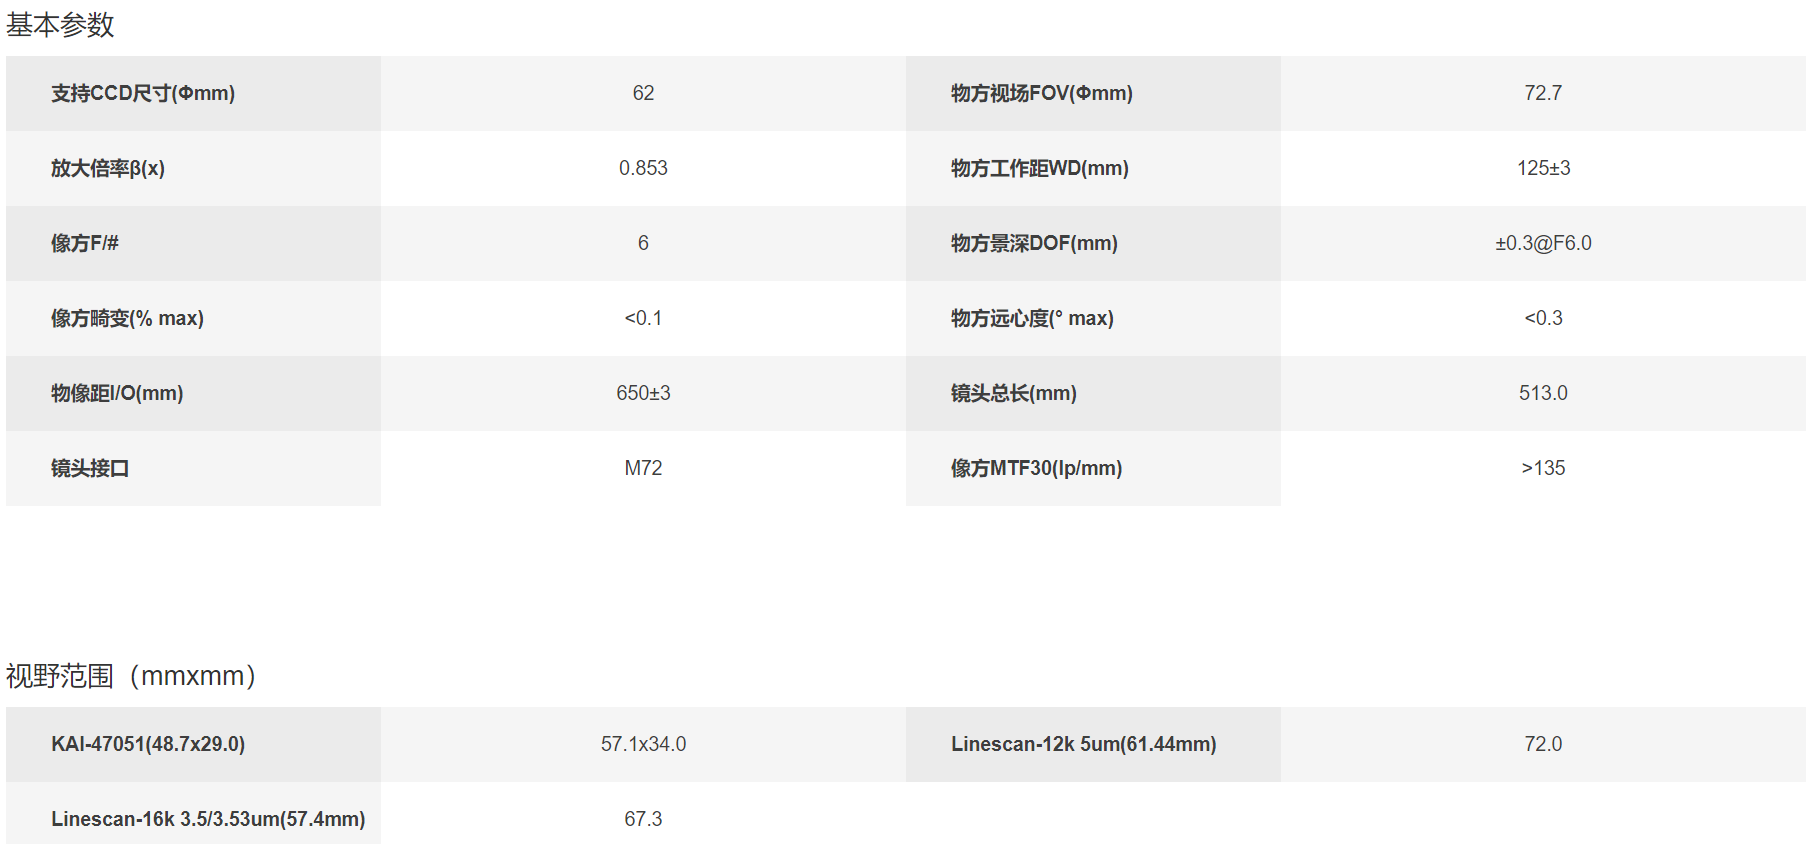Select the 放大倍率β(x) label cell
The width and height of the screenshot is (1813, 844).
click(x=193, y=168)
